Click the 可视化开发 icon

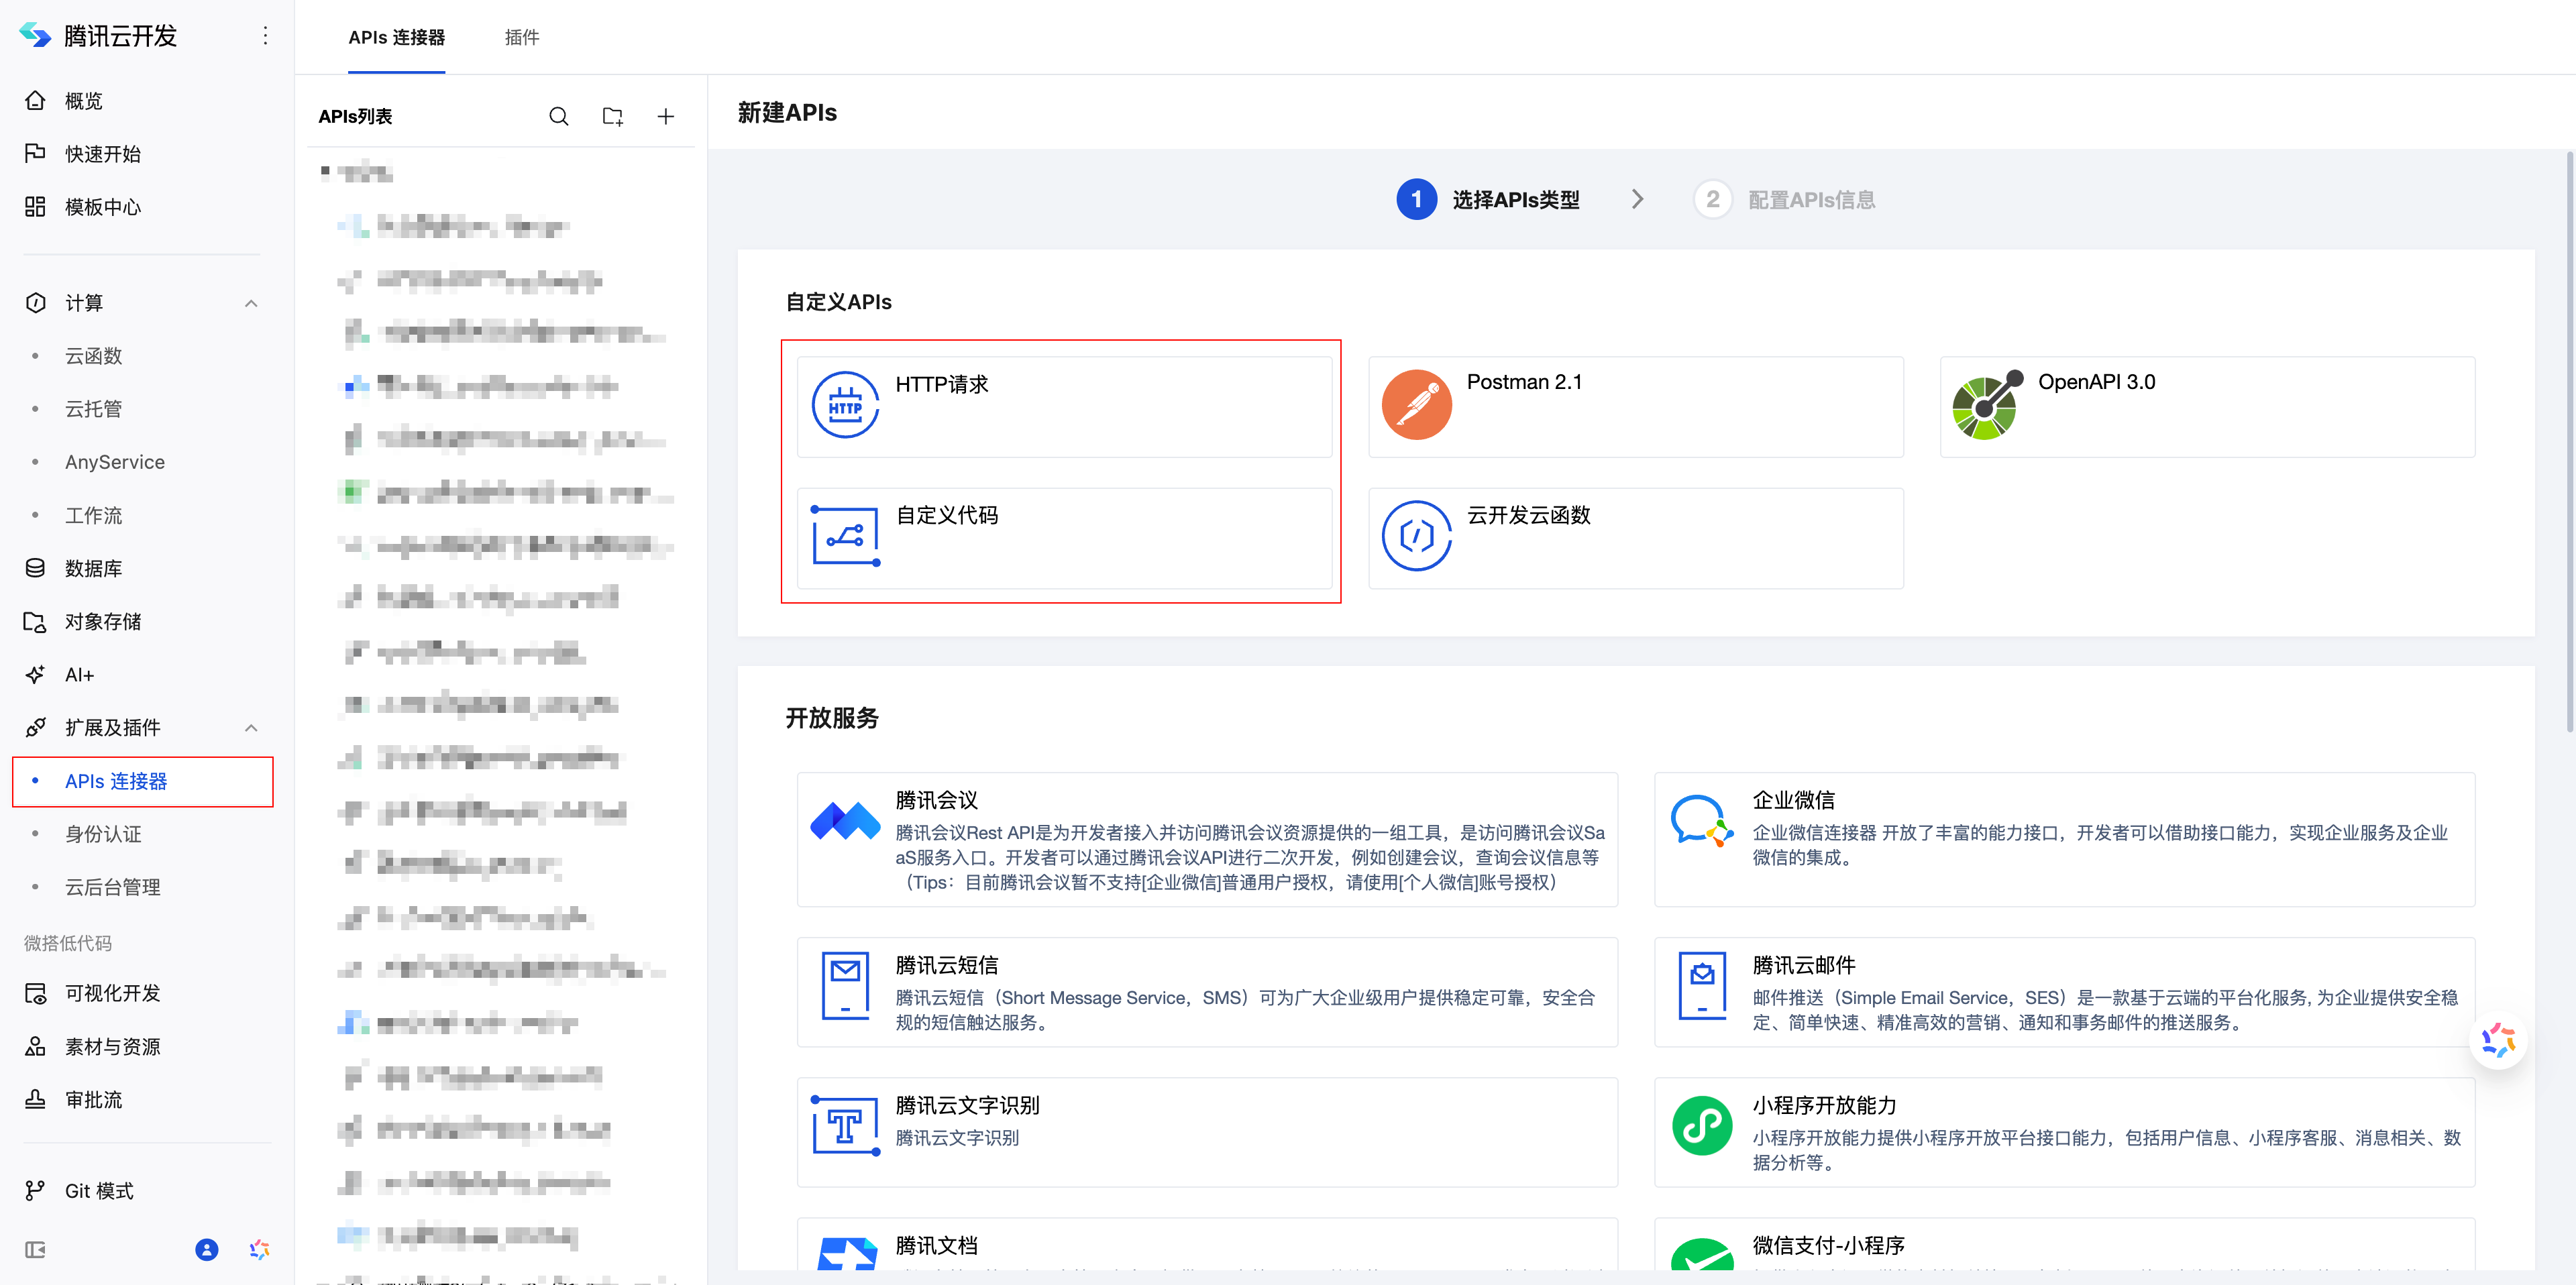coord(35,993)
